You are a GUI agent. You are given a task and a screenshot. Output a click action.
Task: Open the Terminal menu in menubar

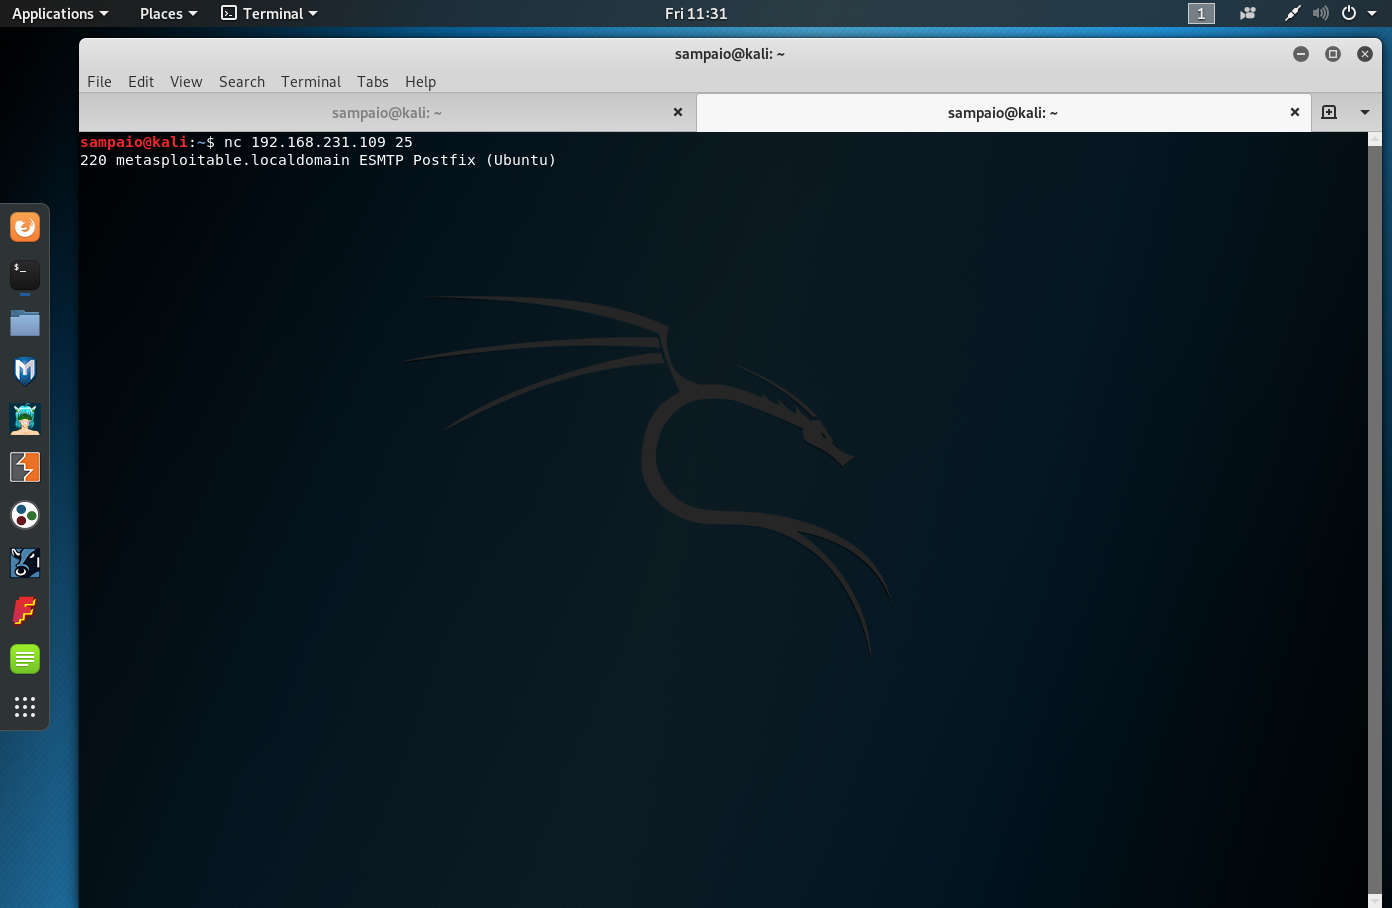pos(311,82)
